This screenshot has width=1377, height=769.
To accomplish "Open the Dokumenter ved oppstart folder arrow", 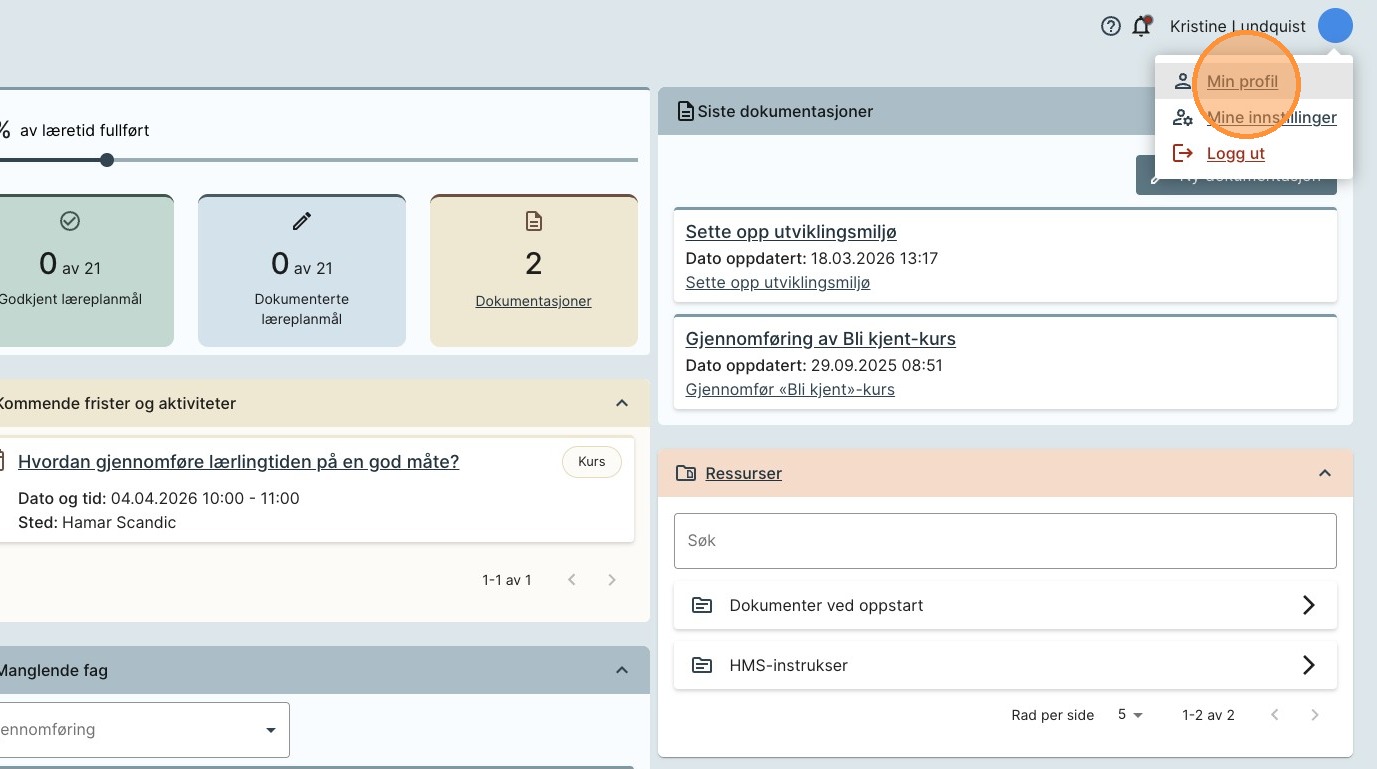I will click(x=1308, y=605).
